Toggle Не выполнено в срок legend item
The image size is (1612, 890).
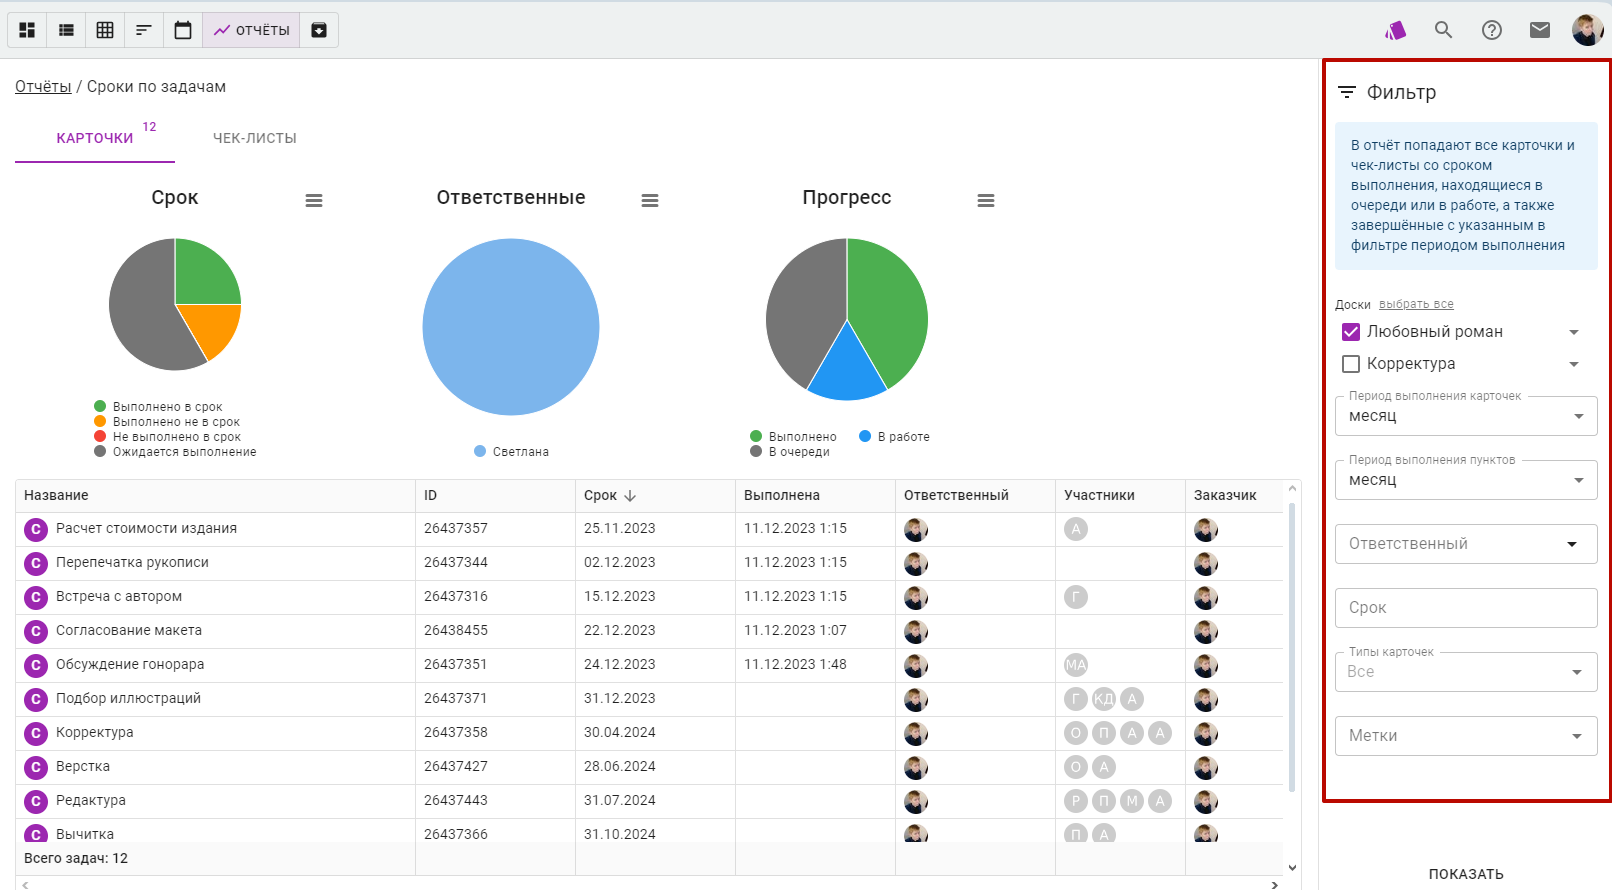coord(167,437)
